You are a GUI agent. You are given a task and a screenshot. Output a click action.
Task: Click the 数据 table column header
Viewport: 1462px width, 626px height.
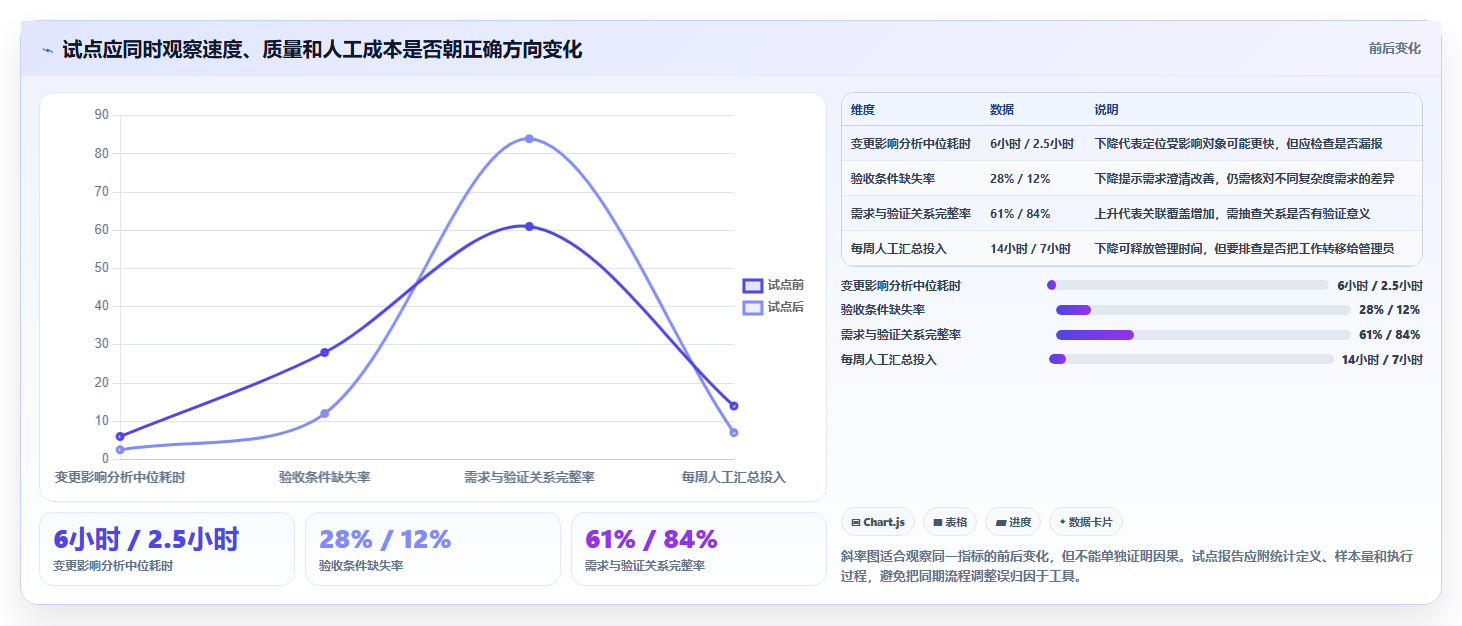pos(1002,110)
